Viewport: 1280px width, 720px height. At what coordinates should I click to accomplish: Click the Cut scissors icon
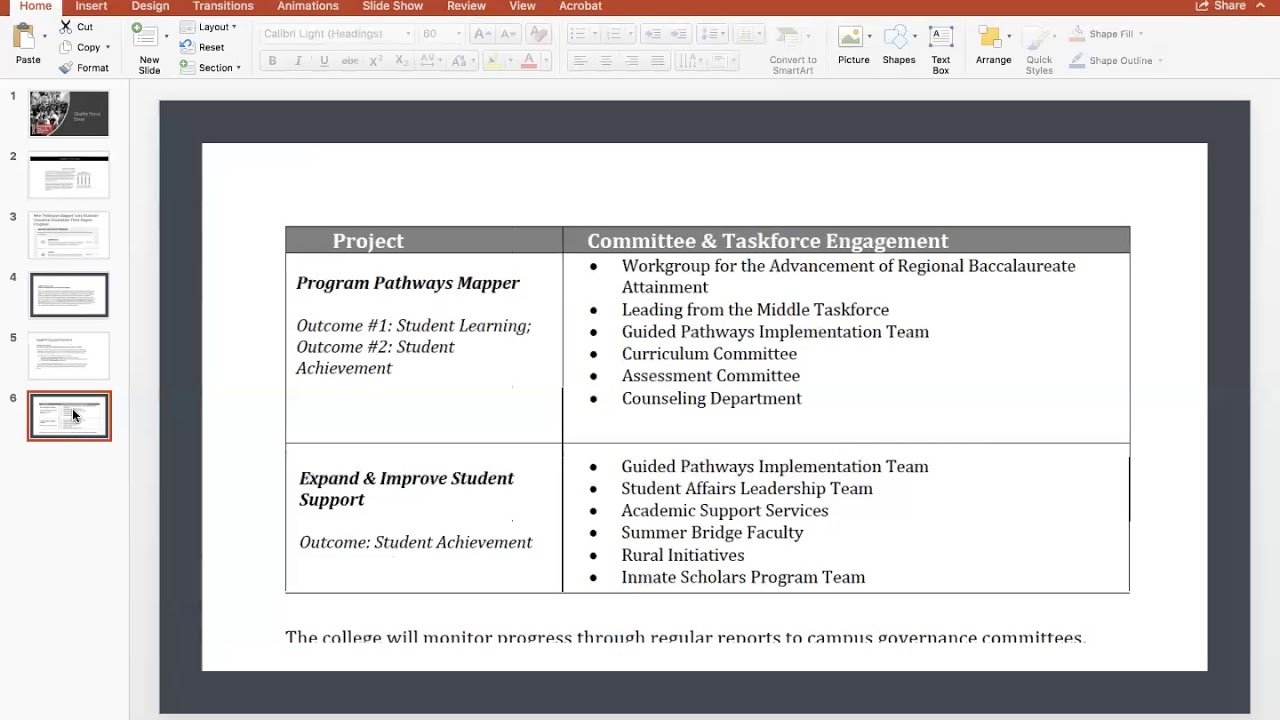pyautogui.click(x=66, y=27)
